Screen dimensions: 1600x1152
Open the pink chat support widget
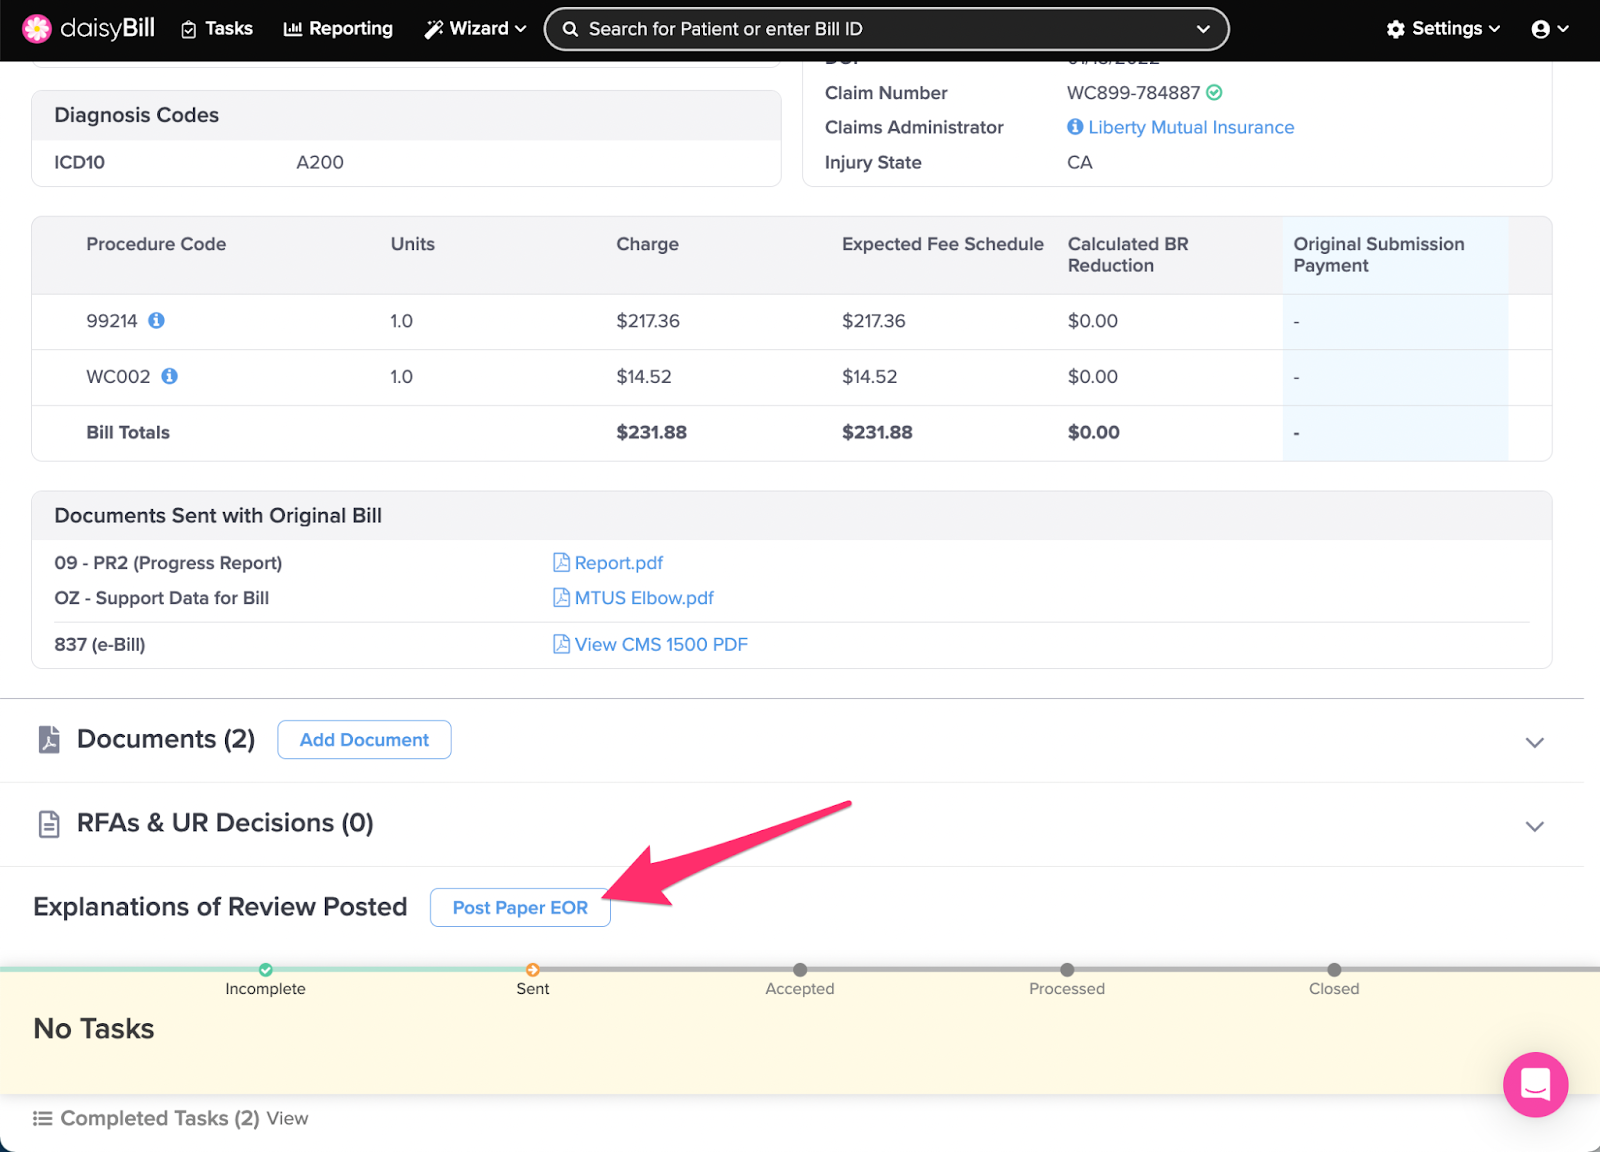[1534, 1084]
